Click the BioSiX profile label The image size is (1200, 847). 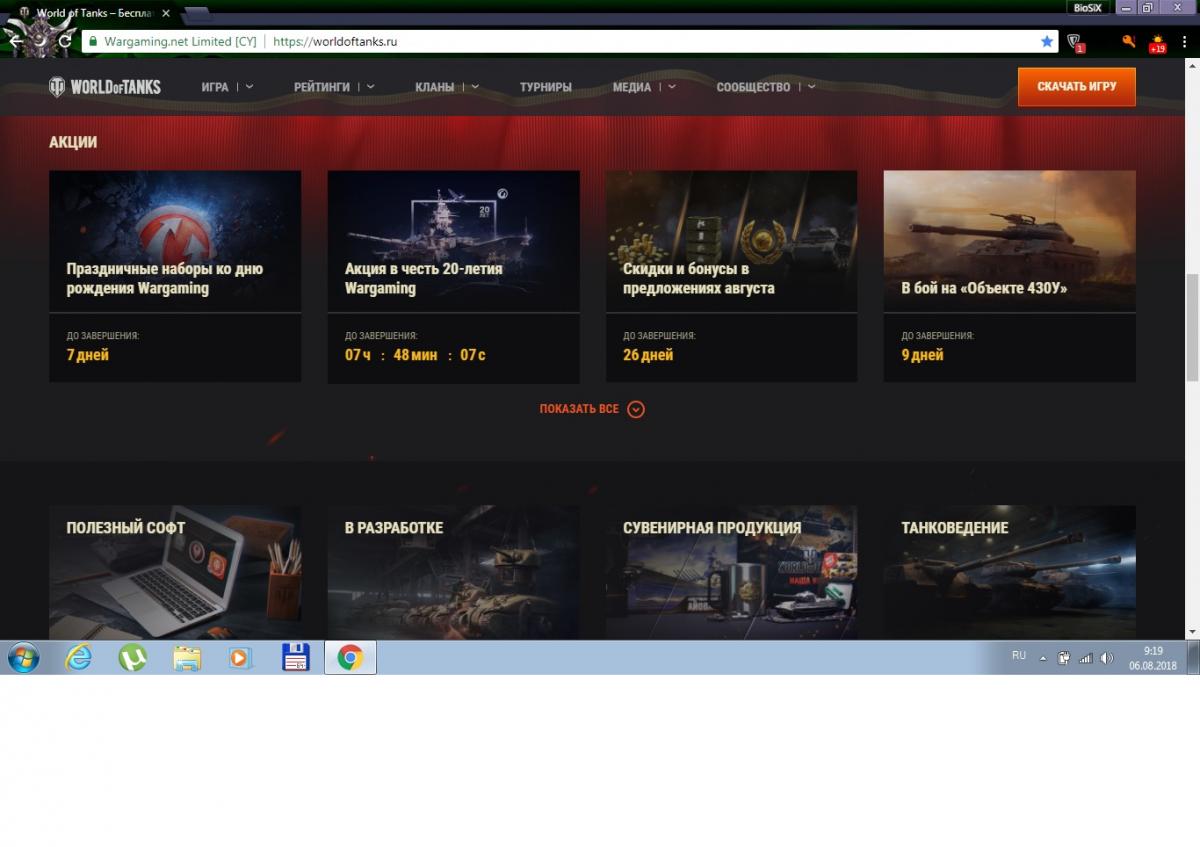tap(1087, 8)
